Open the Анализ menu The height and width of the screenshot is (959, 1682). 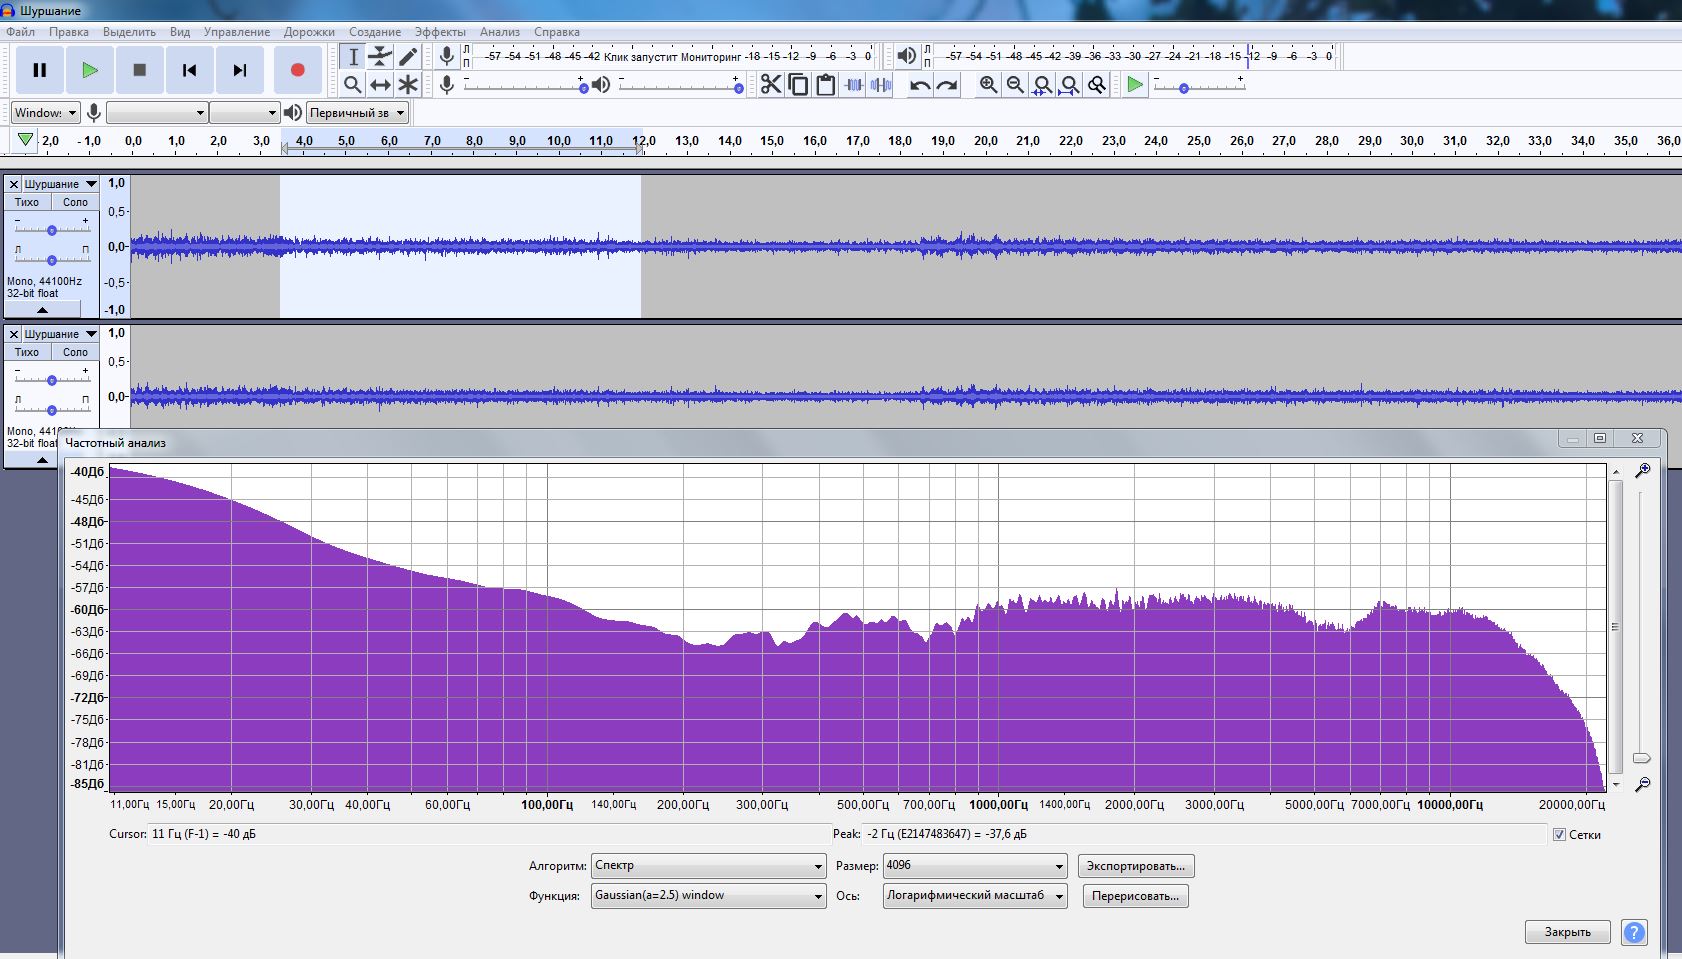(x=499, y=32)
